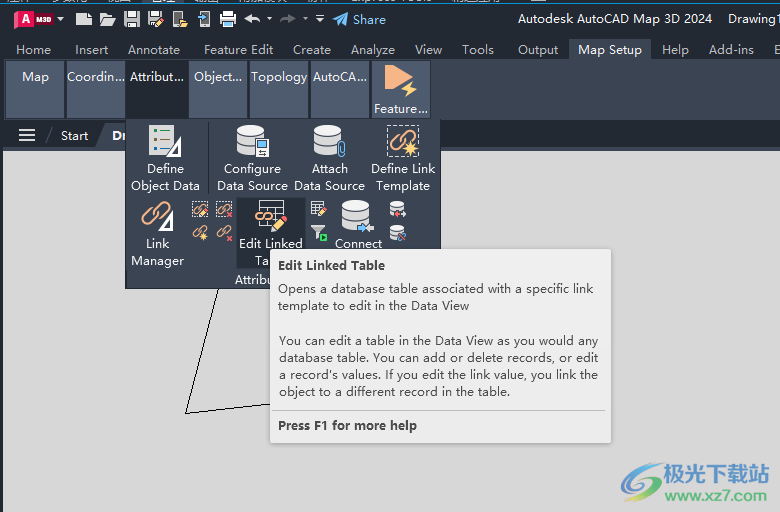Open the AutoCAD M3D application menu
The width and height of the screenshot is (780, 512).
click(x=33, y=19)
